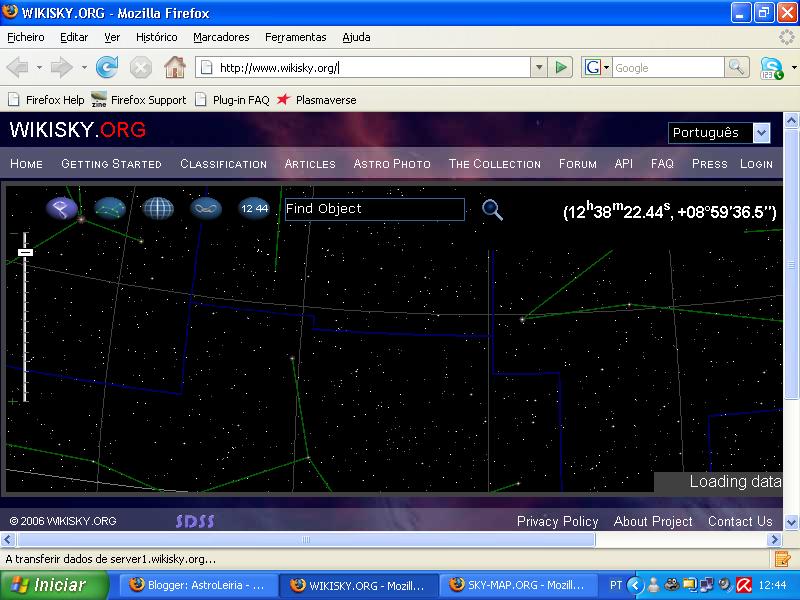Reload the page with the refresh icon
The width and height of the screenshot is (800, 600).
pos(107,67)
